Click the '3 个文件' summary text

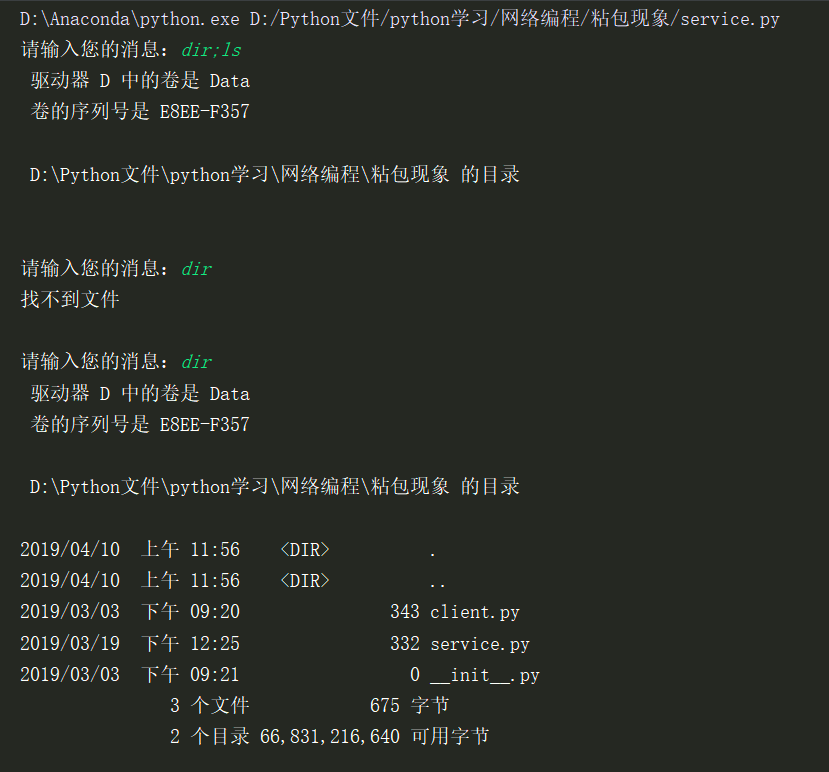point(209,705)
